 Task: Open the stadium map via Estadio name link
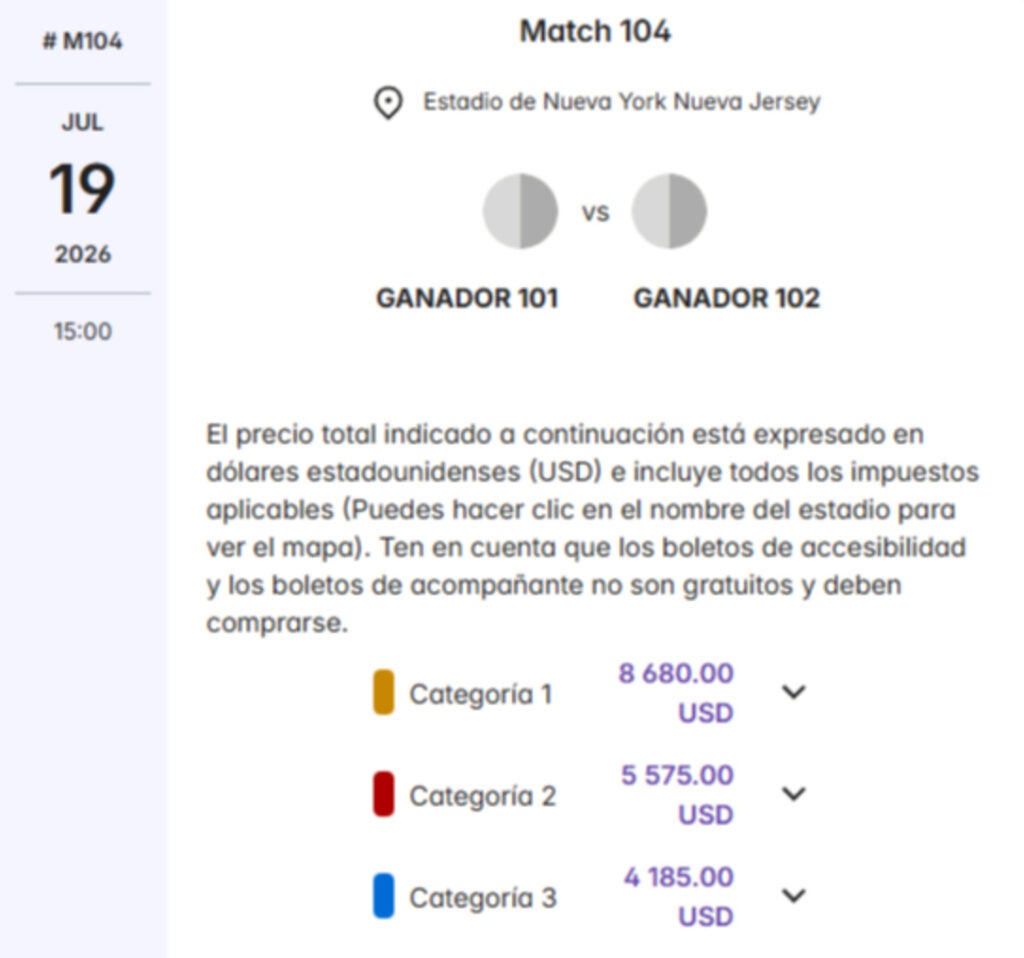(622, 101)
